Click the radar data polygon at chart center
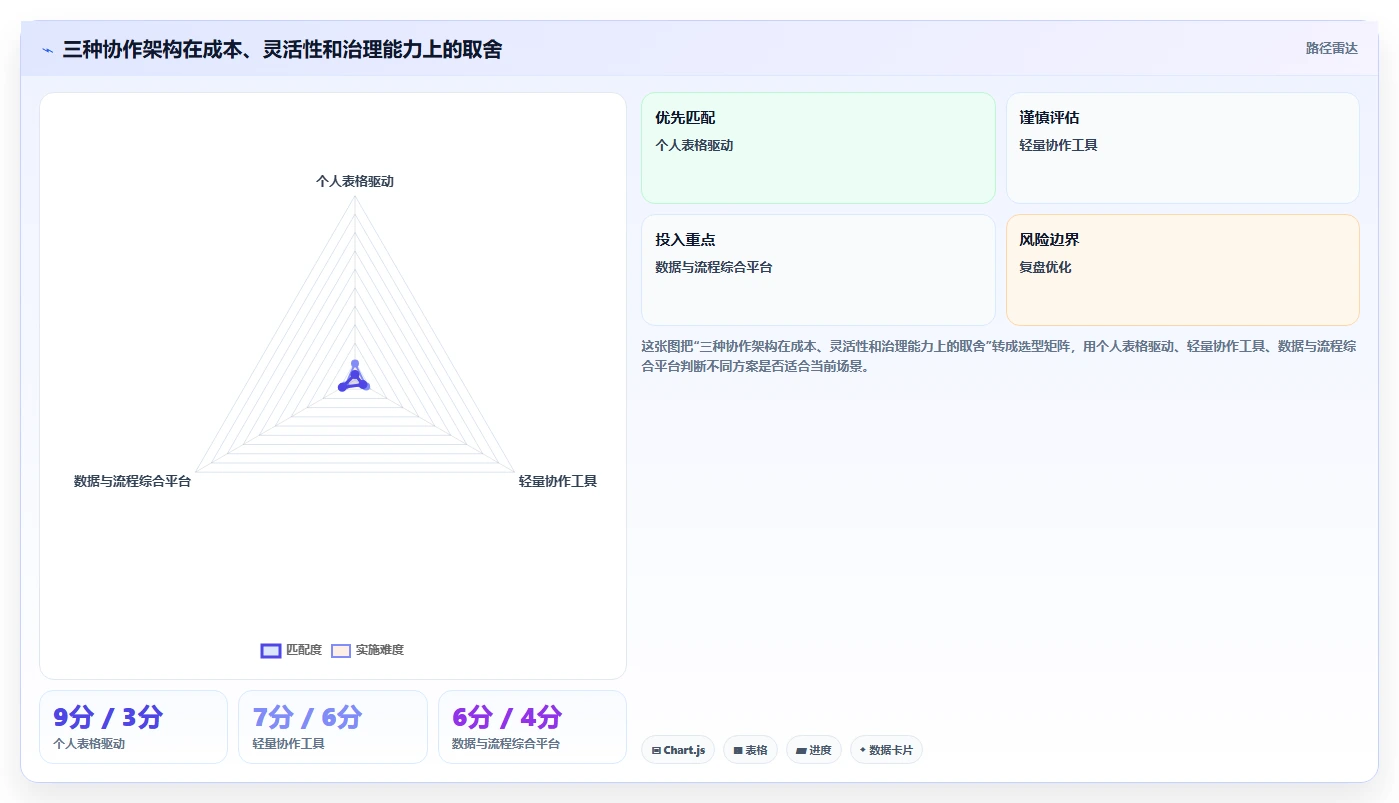The width and height of the screenshot is (1399, 803). 353,379
